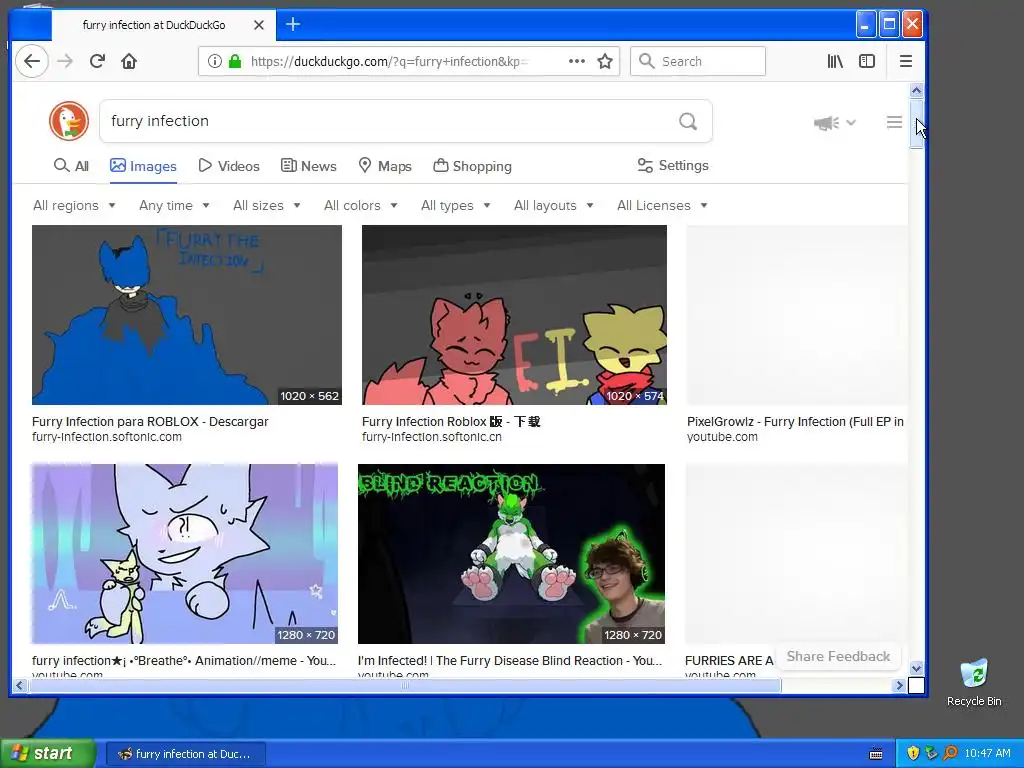The width and height of the screenshot is (1024, 768).
Task: Click the forward navigation arrow
Action: (x=65, y=61)
